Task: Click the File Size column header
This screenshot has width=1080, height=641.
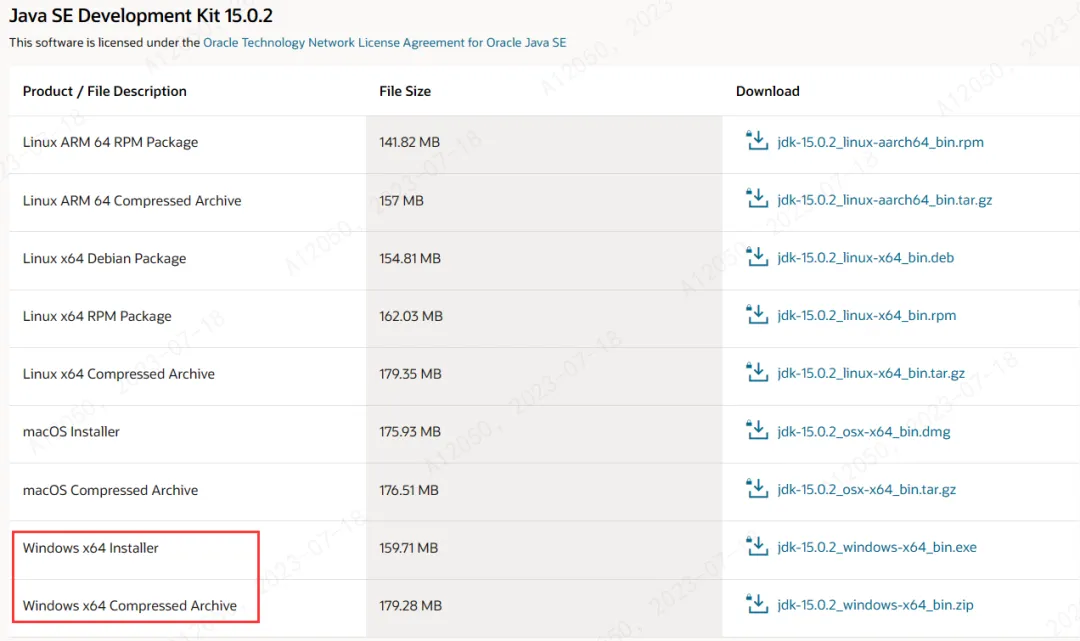Action: 405,91
